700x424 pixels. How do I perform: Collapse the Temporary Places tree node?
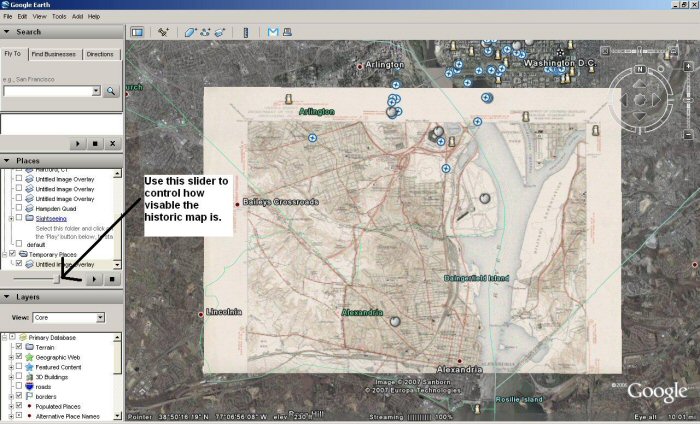4,254
